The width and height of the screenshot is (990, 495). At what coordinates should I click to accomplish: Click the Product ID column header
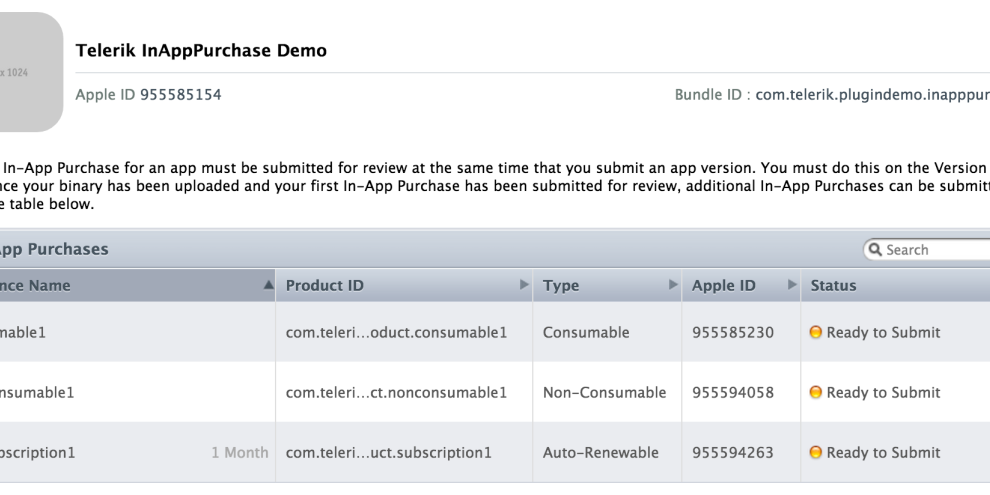(324, 286)
